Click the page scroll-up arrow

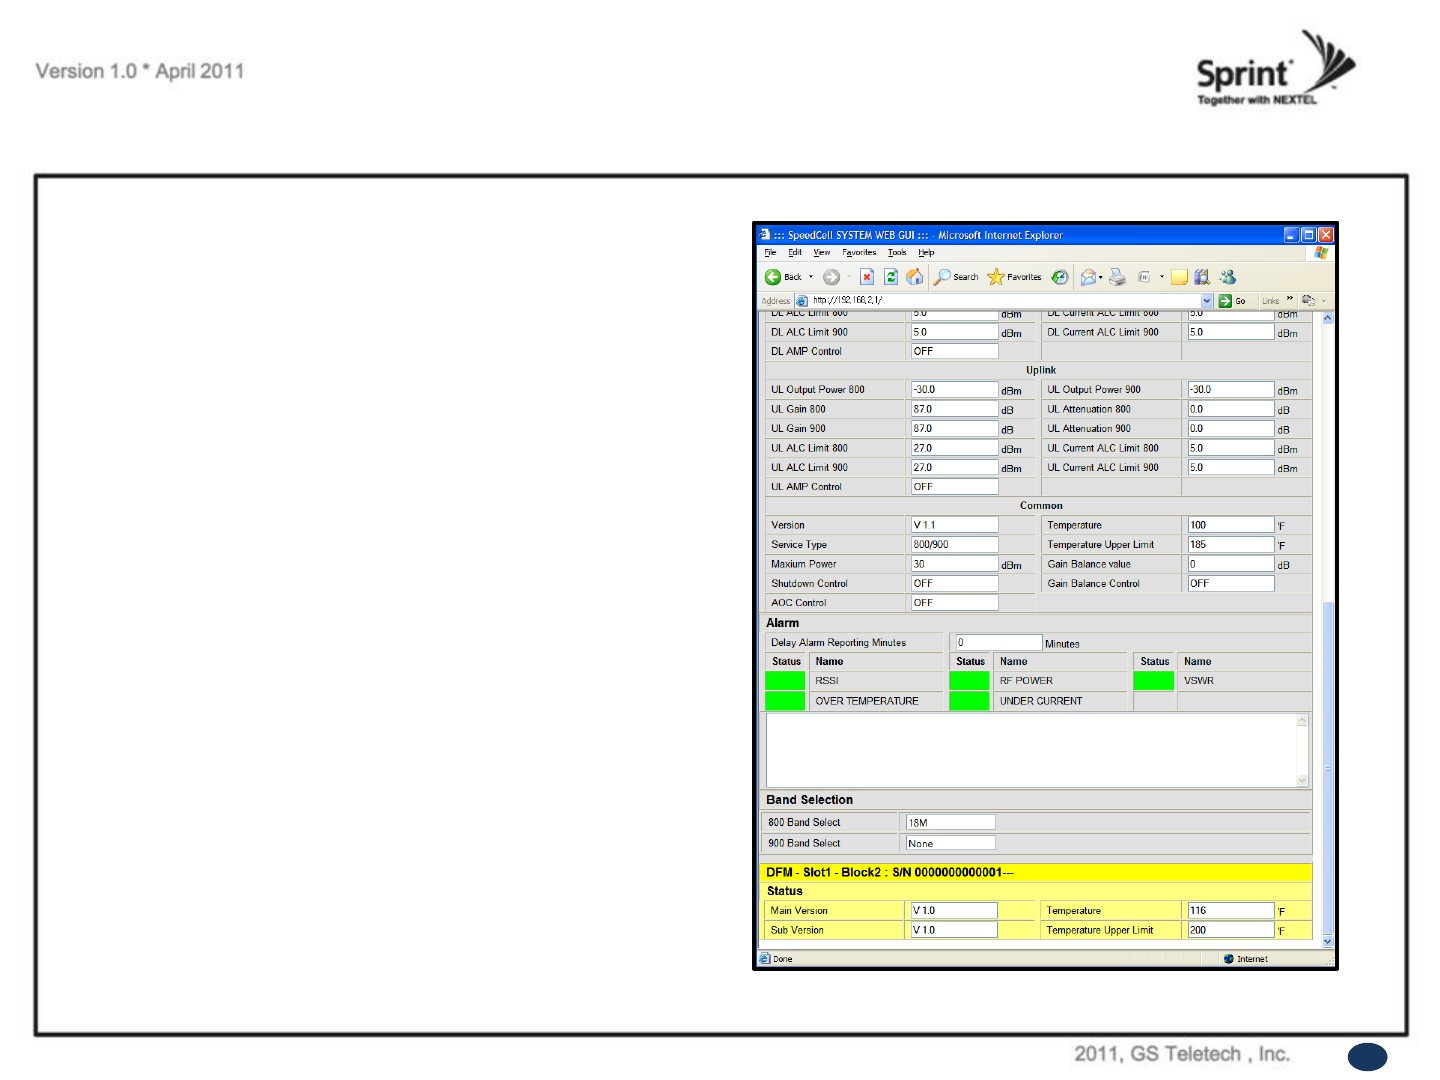point(1328,318)
